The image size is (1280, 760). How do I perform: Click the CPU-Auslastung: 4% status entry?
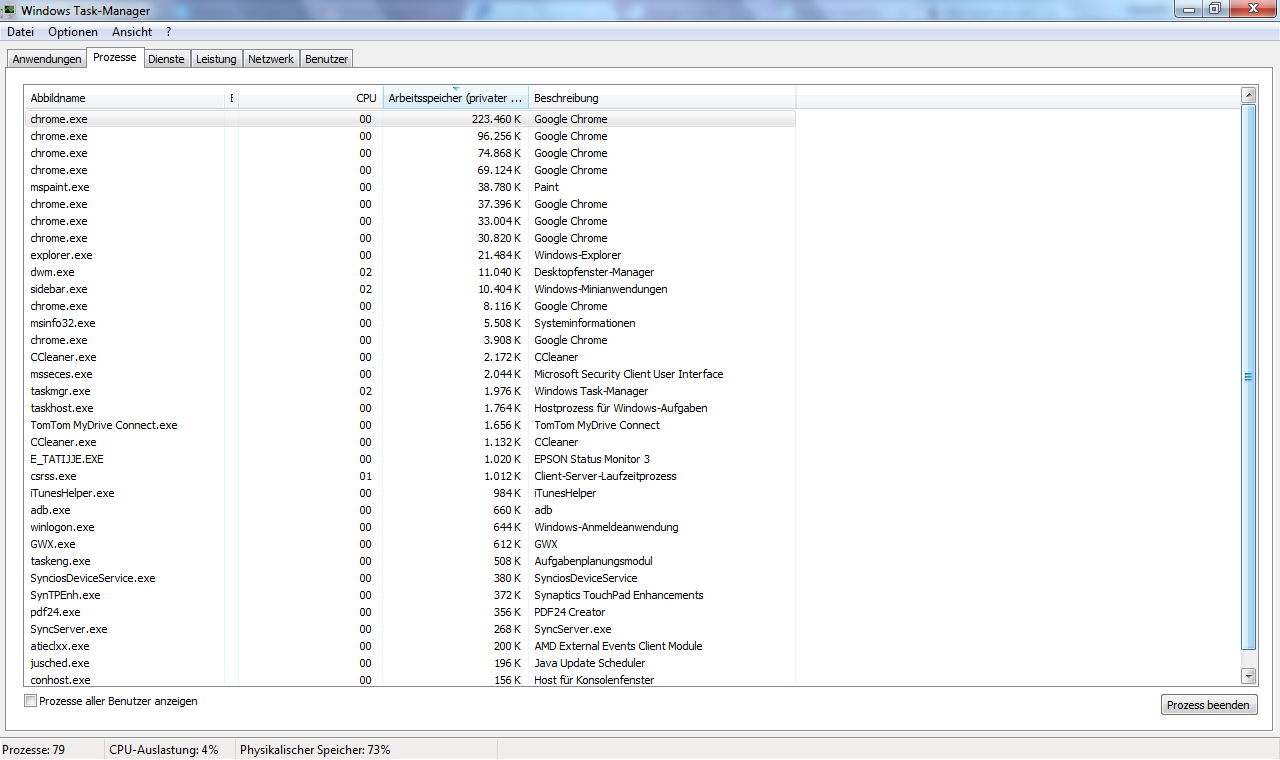point(164,749)
